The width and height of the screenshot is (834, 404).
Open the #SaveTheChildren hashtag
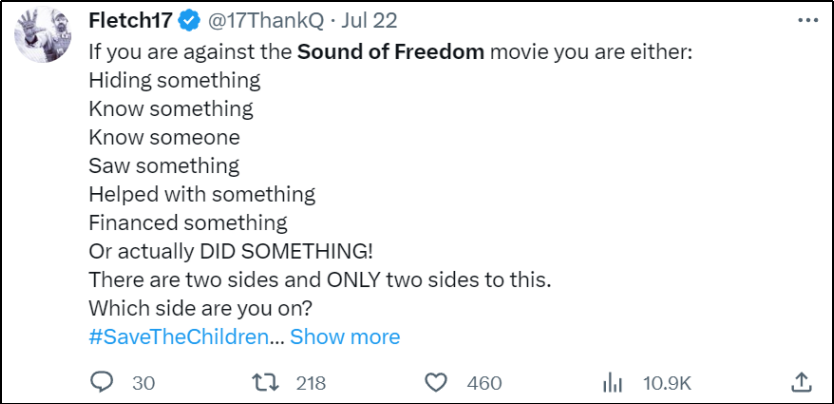[178, 337]
